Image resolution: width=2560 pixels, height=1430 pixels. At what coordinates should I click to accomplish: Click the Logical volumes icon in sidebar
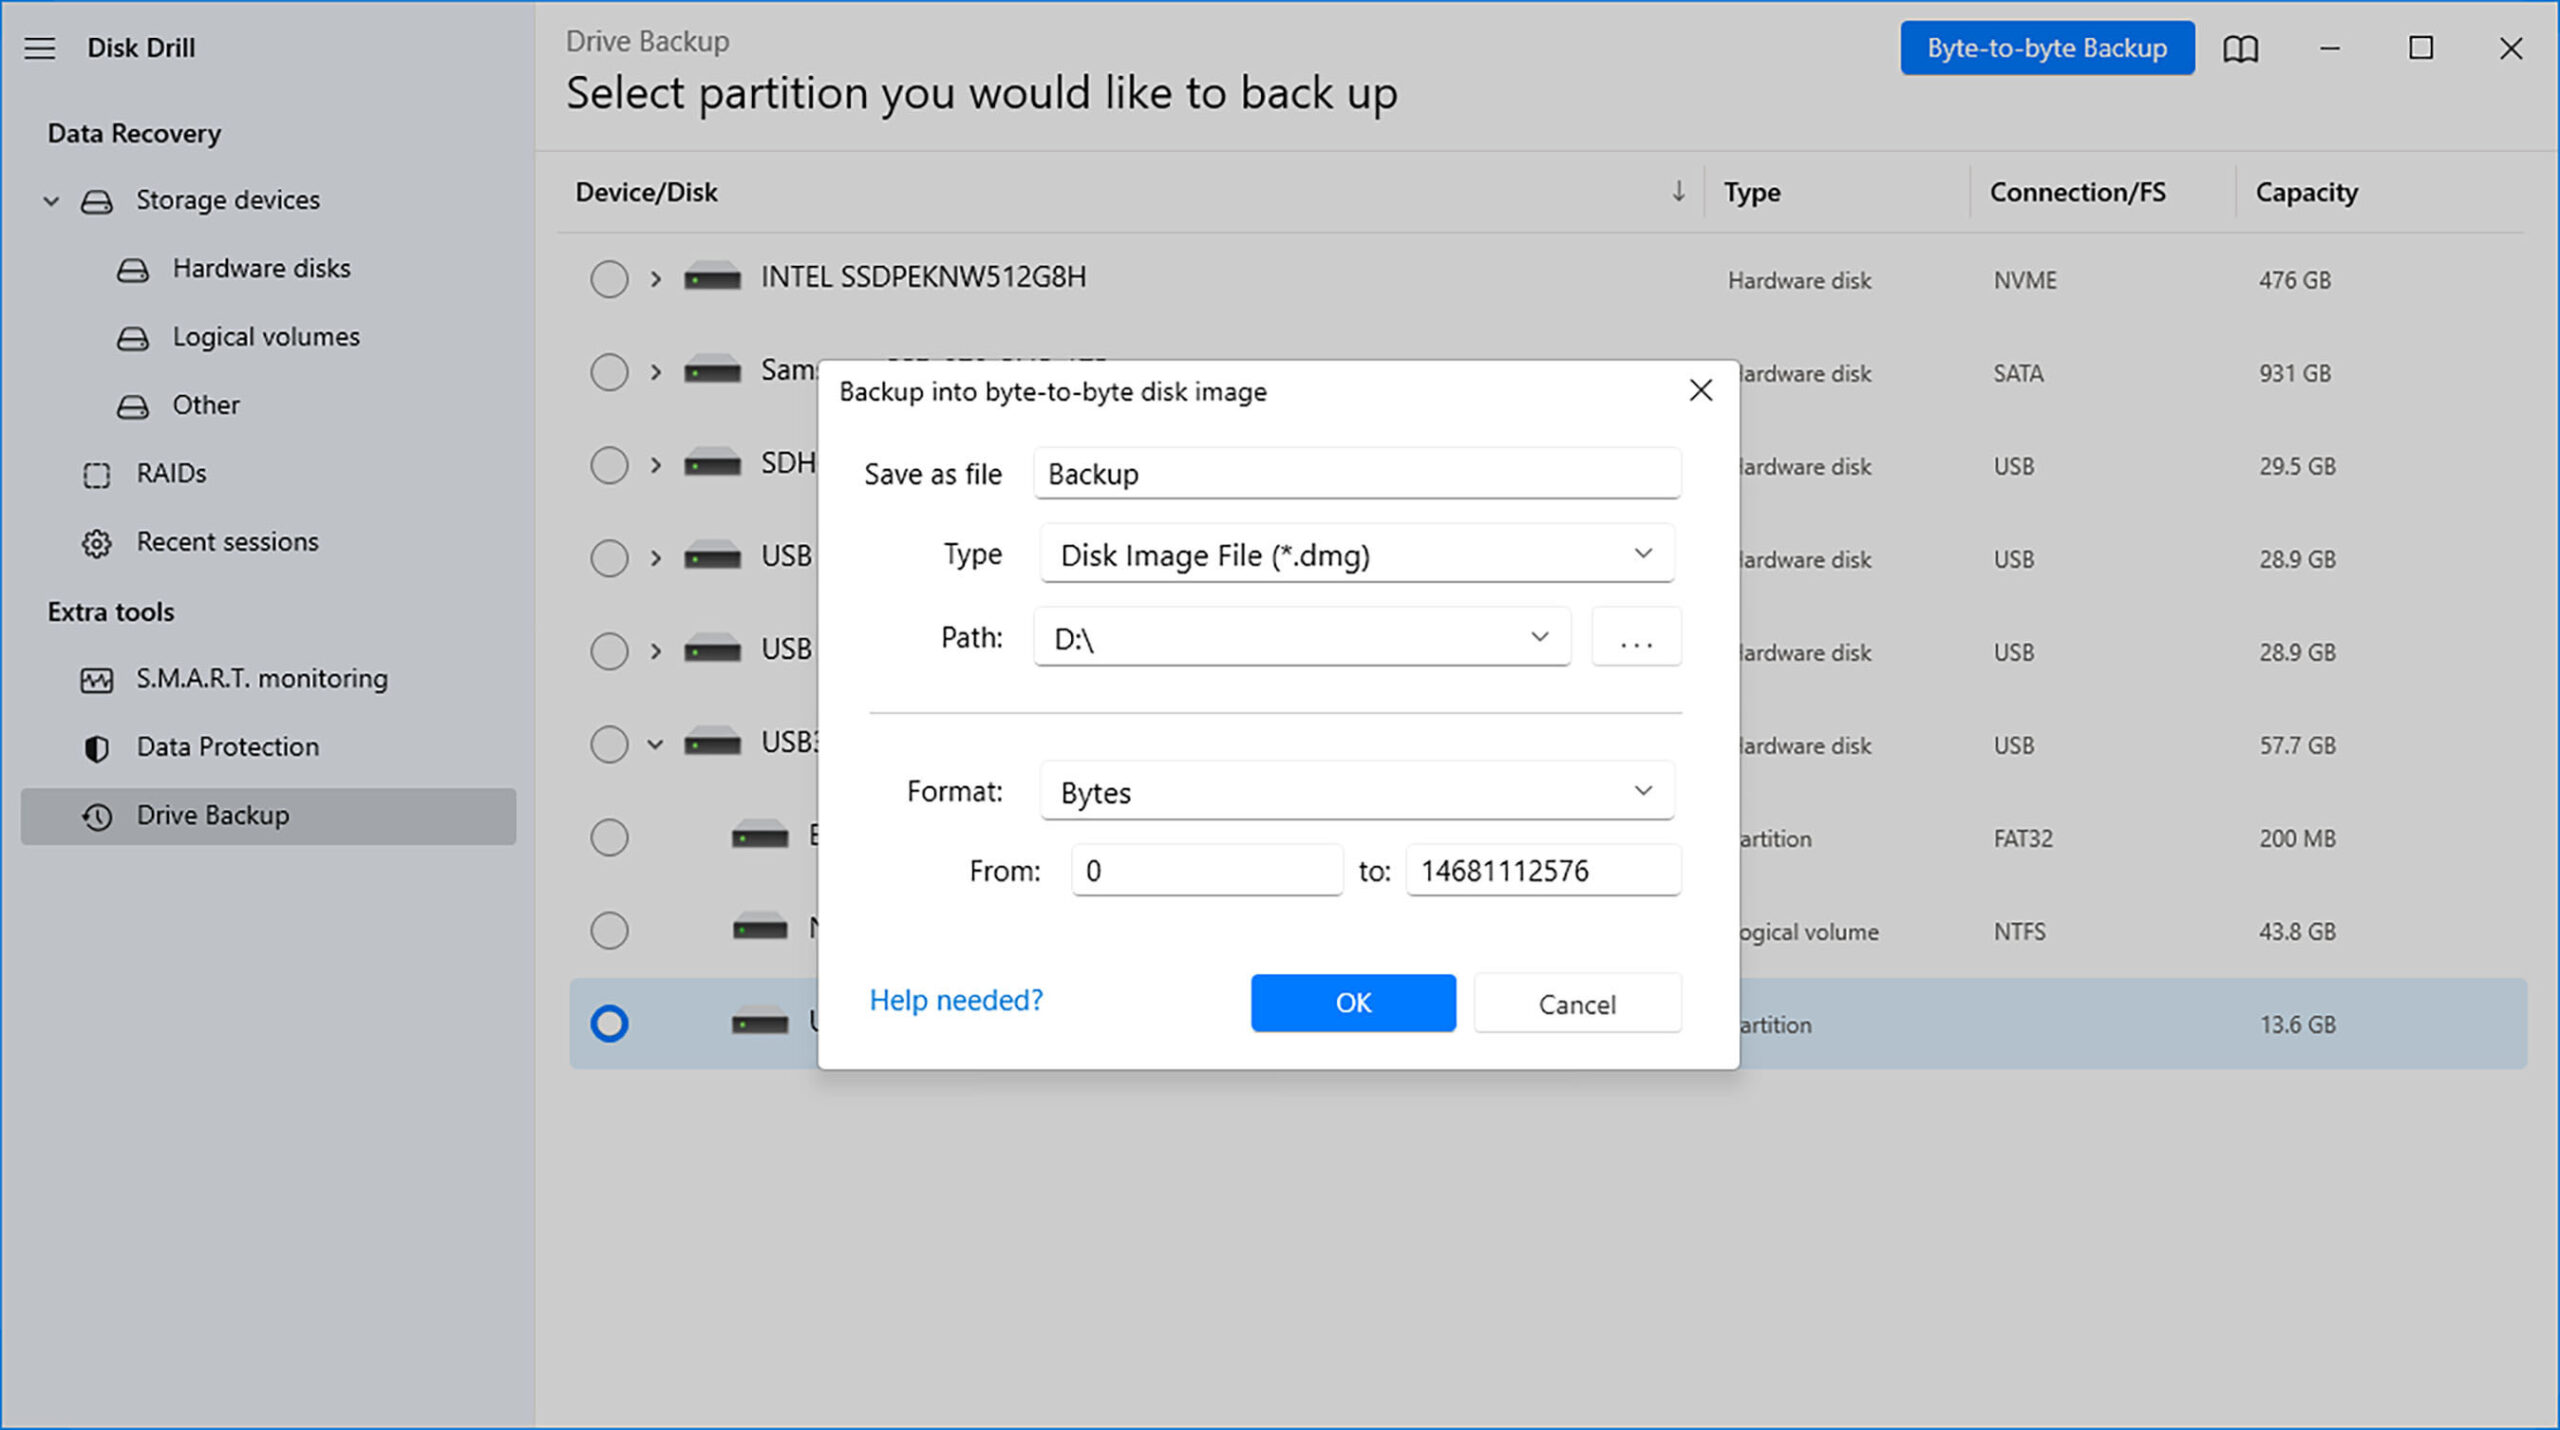pyautogui.click(x=134, y=338)
